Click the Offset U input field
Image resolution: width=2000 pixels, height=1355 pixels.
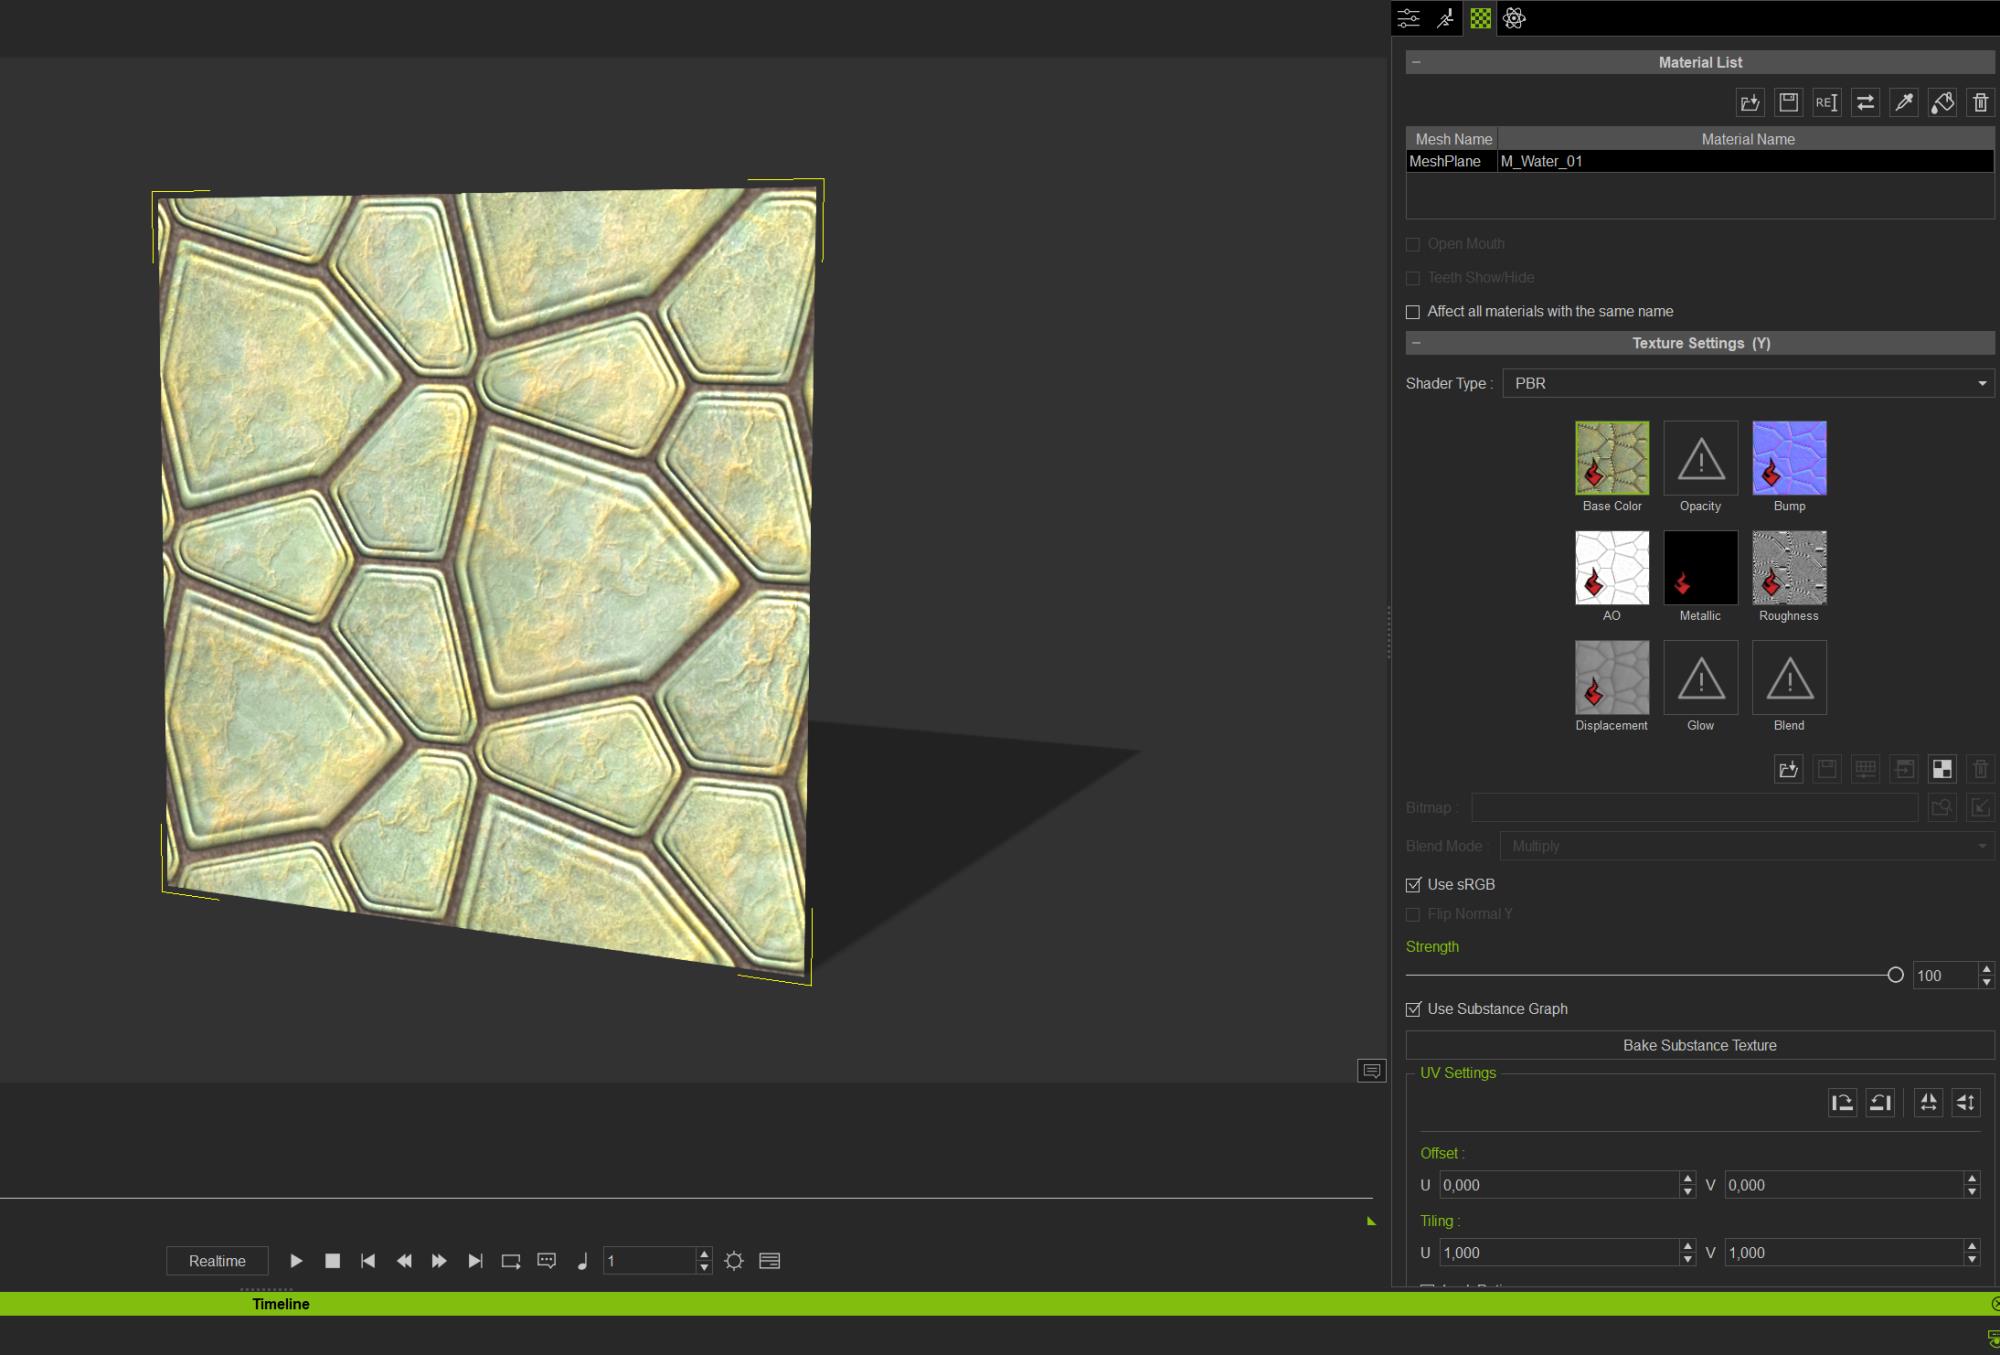tap(1560, 1185)
